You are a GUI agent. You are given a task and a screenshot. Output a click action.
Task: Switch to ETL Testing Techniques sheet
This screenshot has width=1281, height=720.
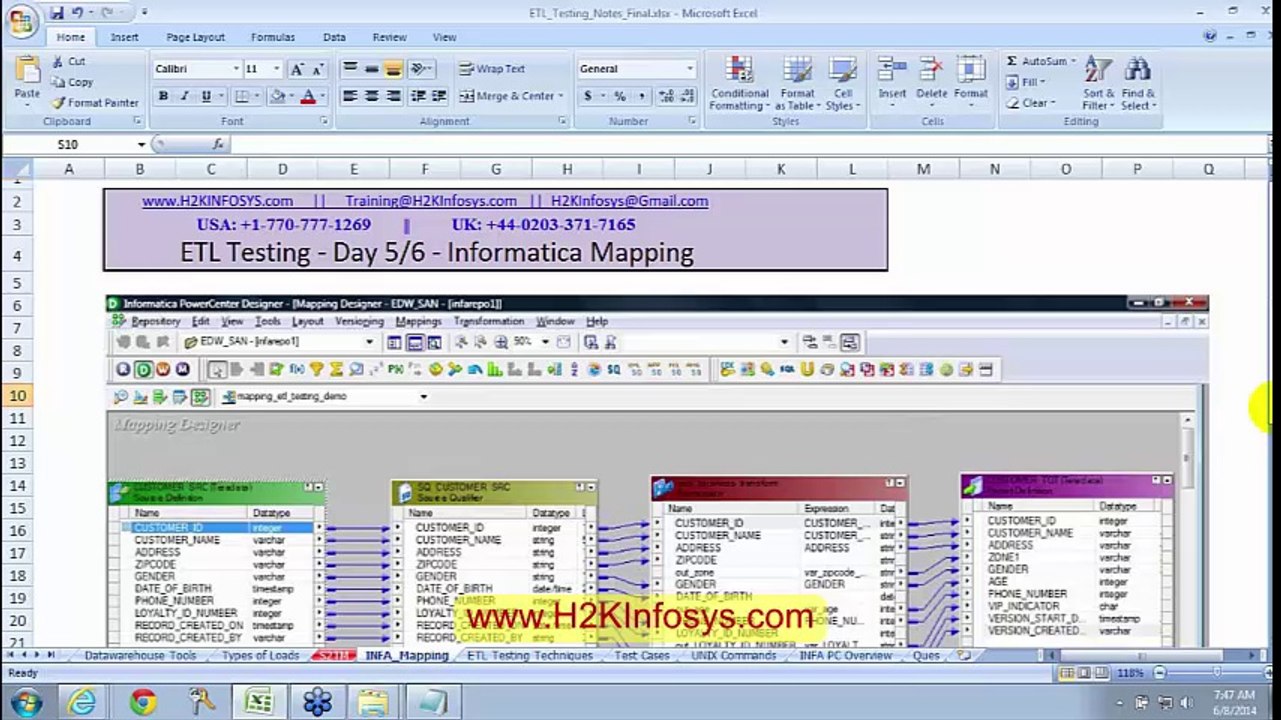529,656
